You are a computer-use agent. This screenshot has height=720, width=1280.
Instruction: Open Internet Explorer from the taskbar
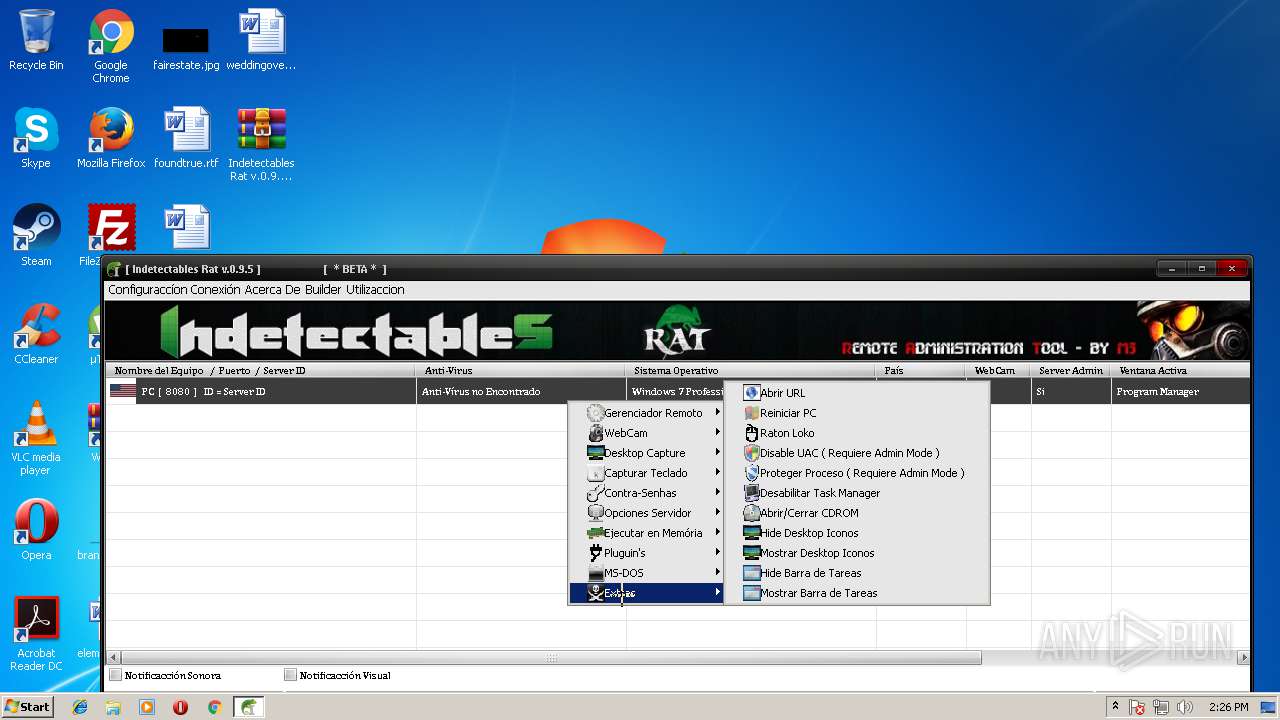click(80, 707)
